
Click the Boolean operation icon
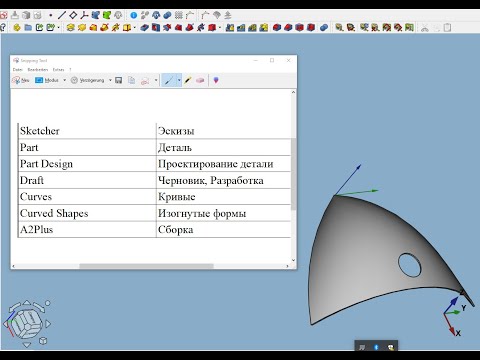pyautogui.click(x=324, y=28)
